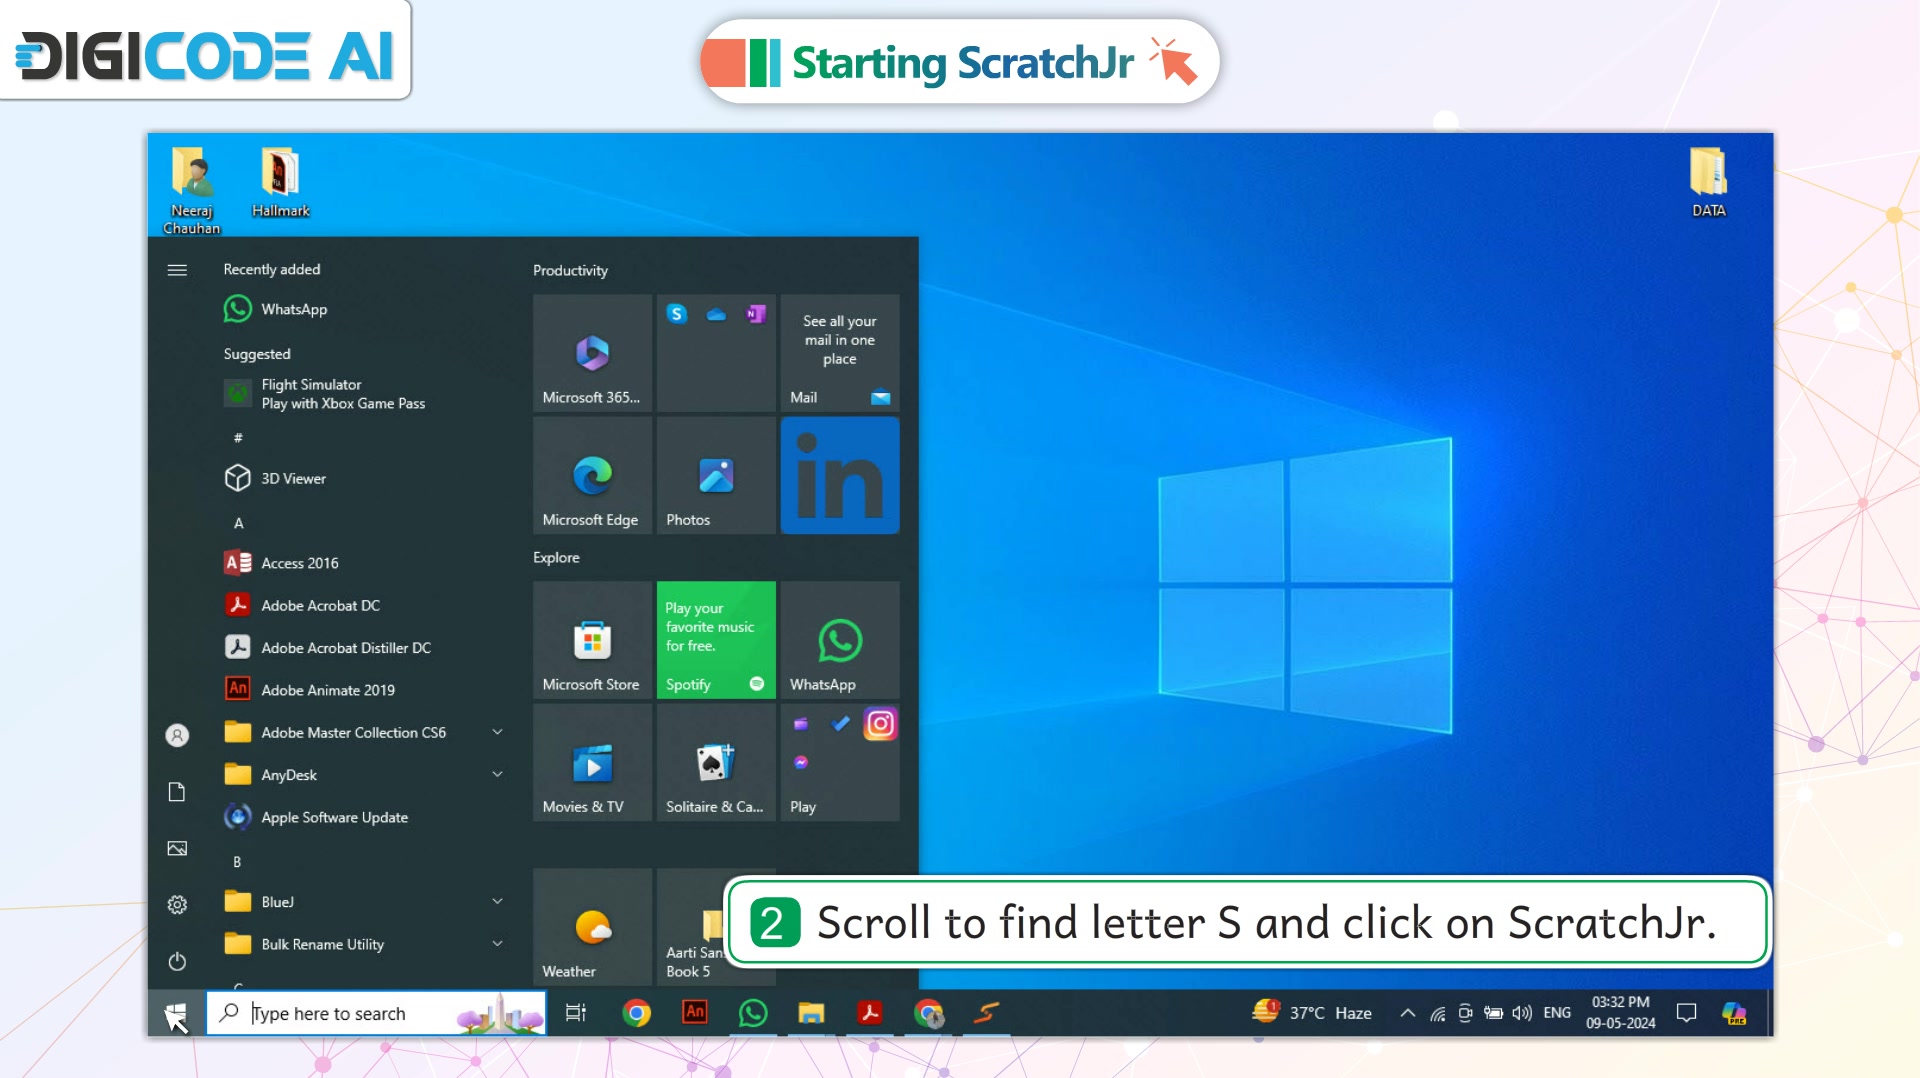Click the network icon in system tray
This screenshot has width=1920, height=1078.
pos(1437,1013)
